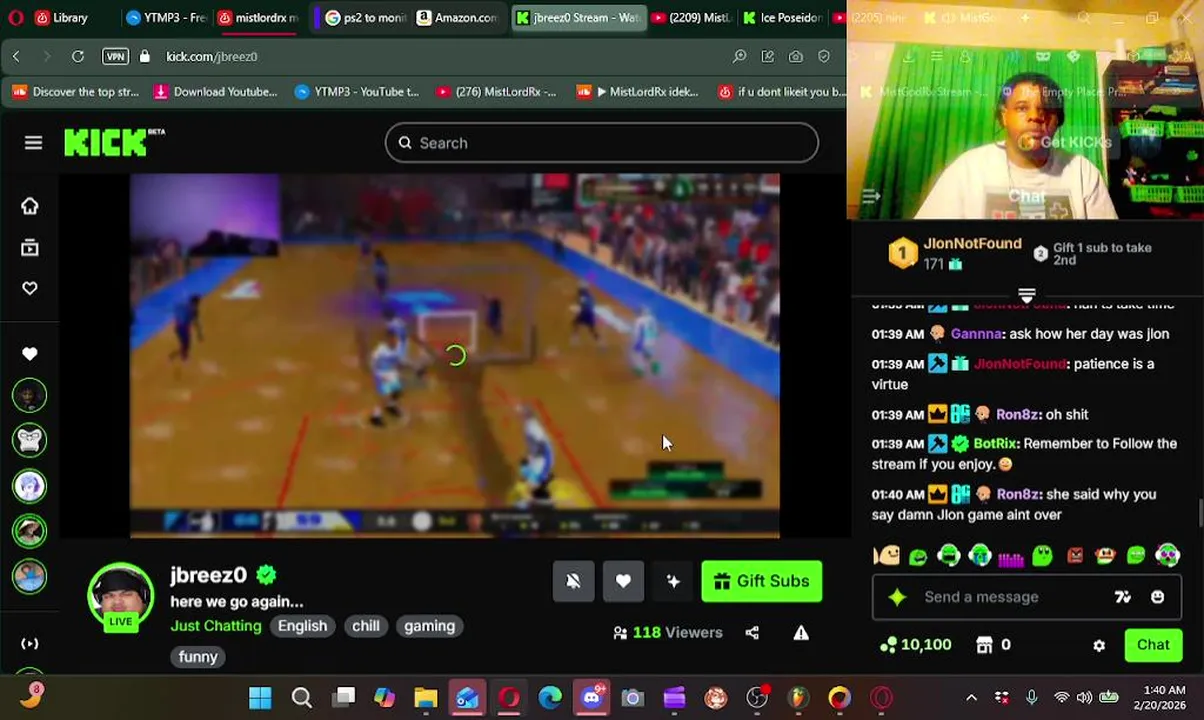
Task: Open channel points 10,100 balance
Action: [915, 645]
